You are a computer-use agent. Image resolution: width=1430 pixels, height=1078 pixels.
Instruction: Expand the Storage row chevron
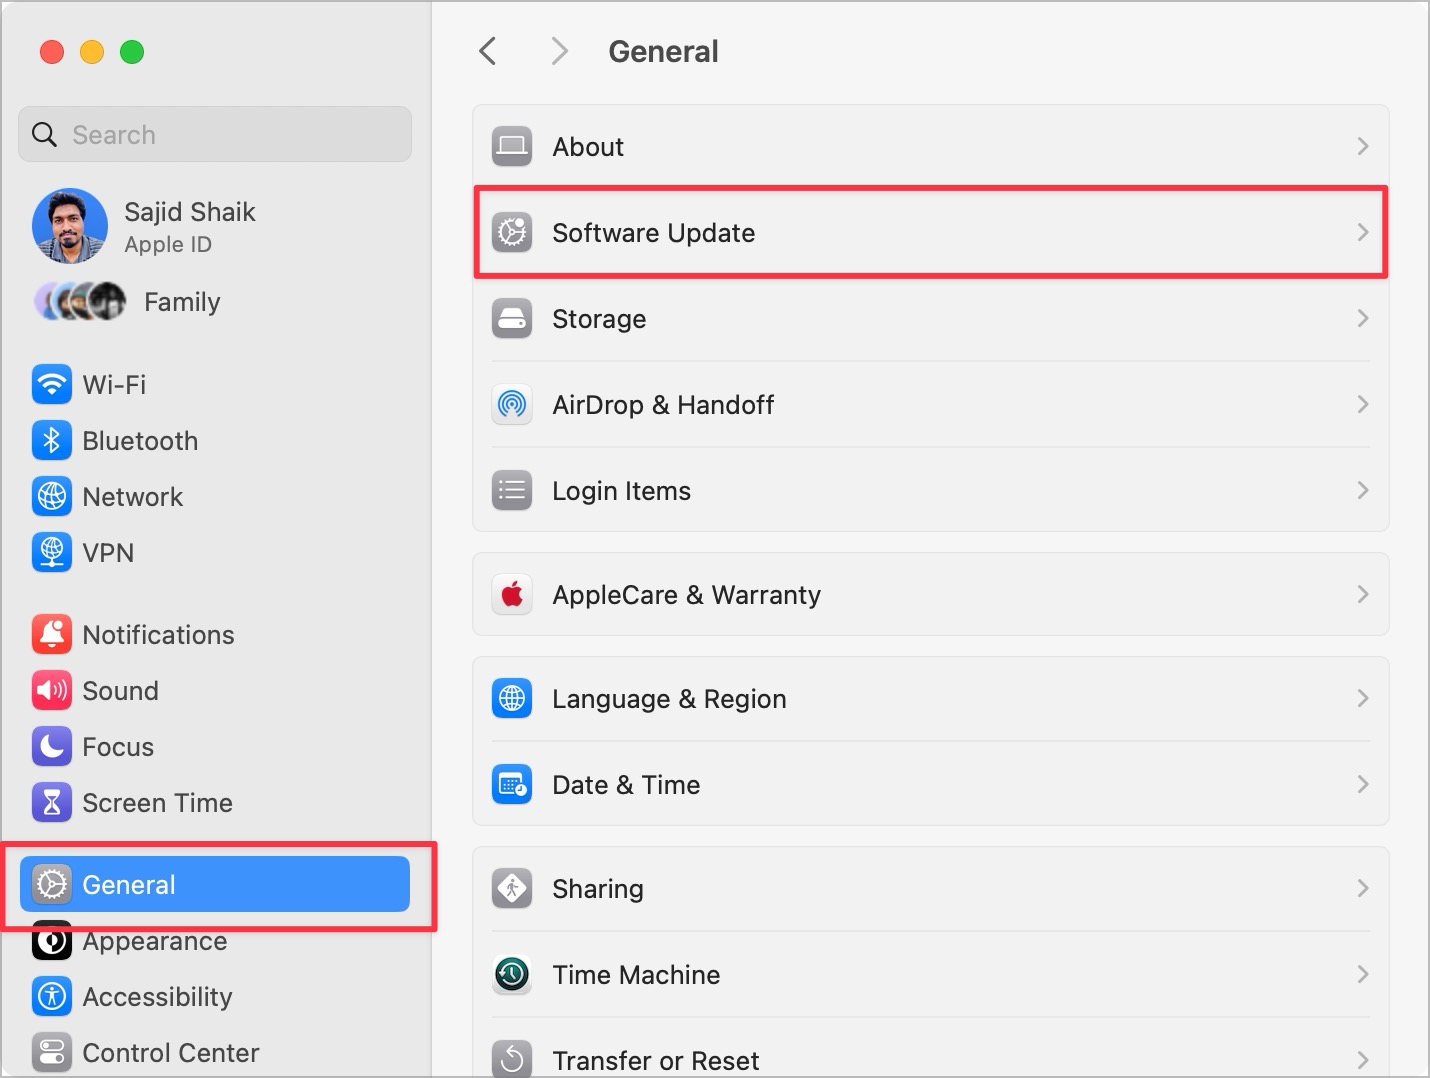[1362, 319]
